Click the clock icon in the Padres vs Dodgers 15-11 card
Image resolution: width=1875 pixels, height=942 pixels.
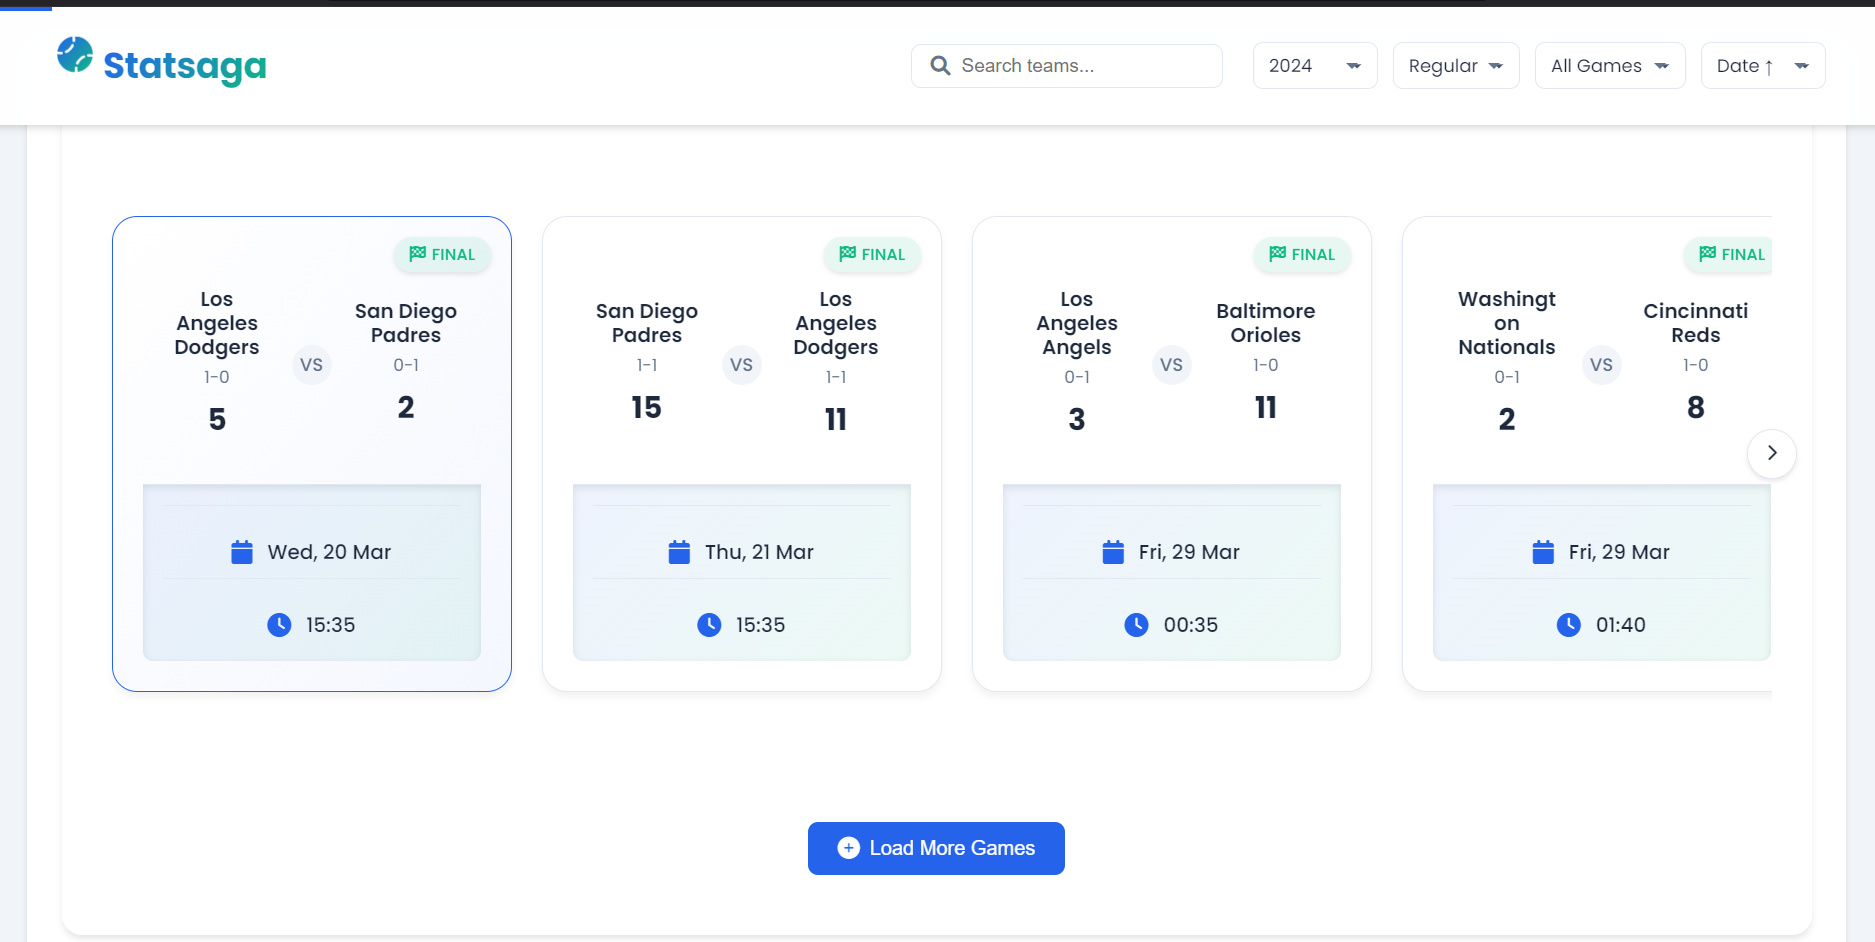point(709,625)
